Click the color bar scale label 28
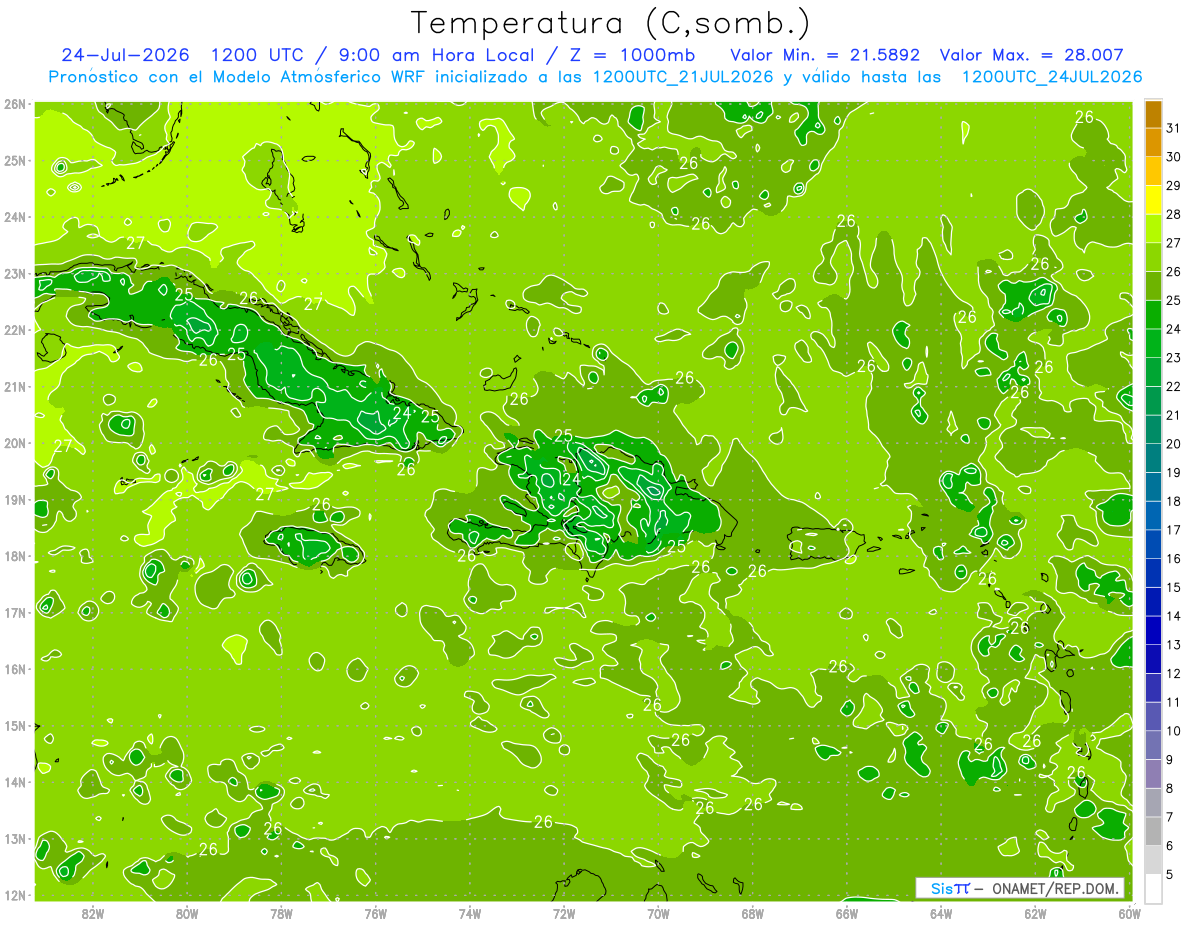The width and height of the screenshot is (1200, 927). tap(1173, 215)
